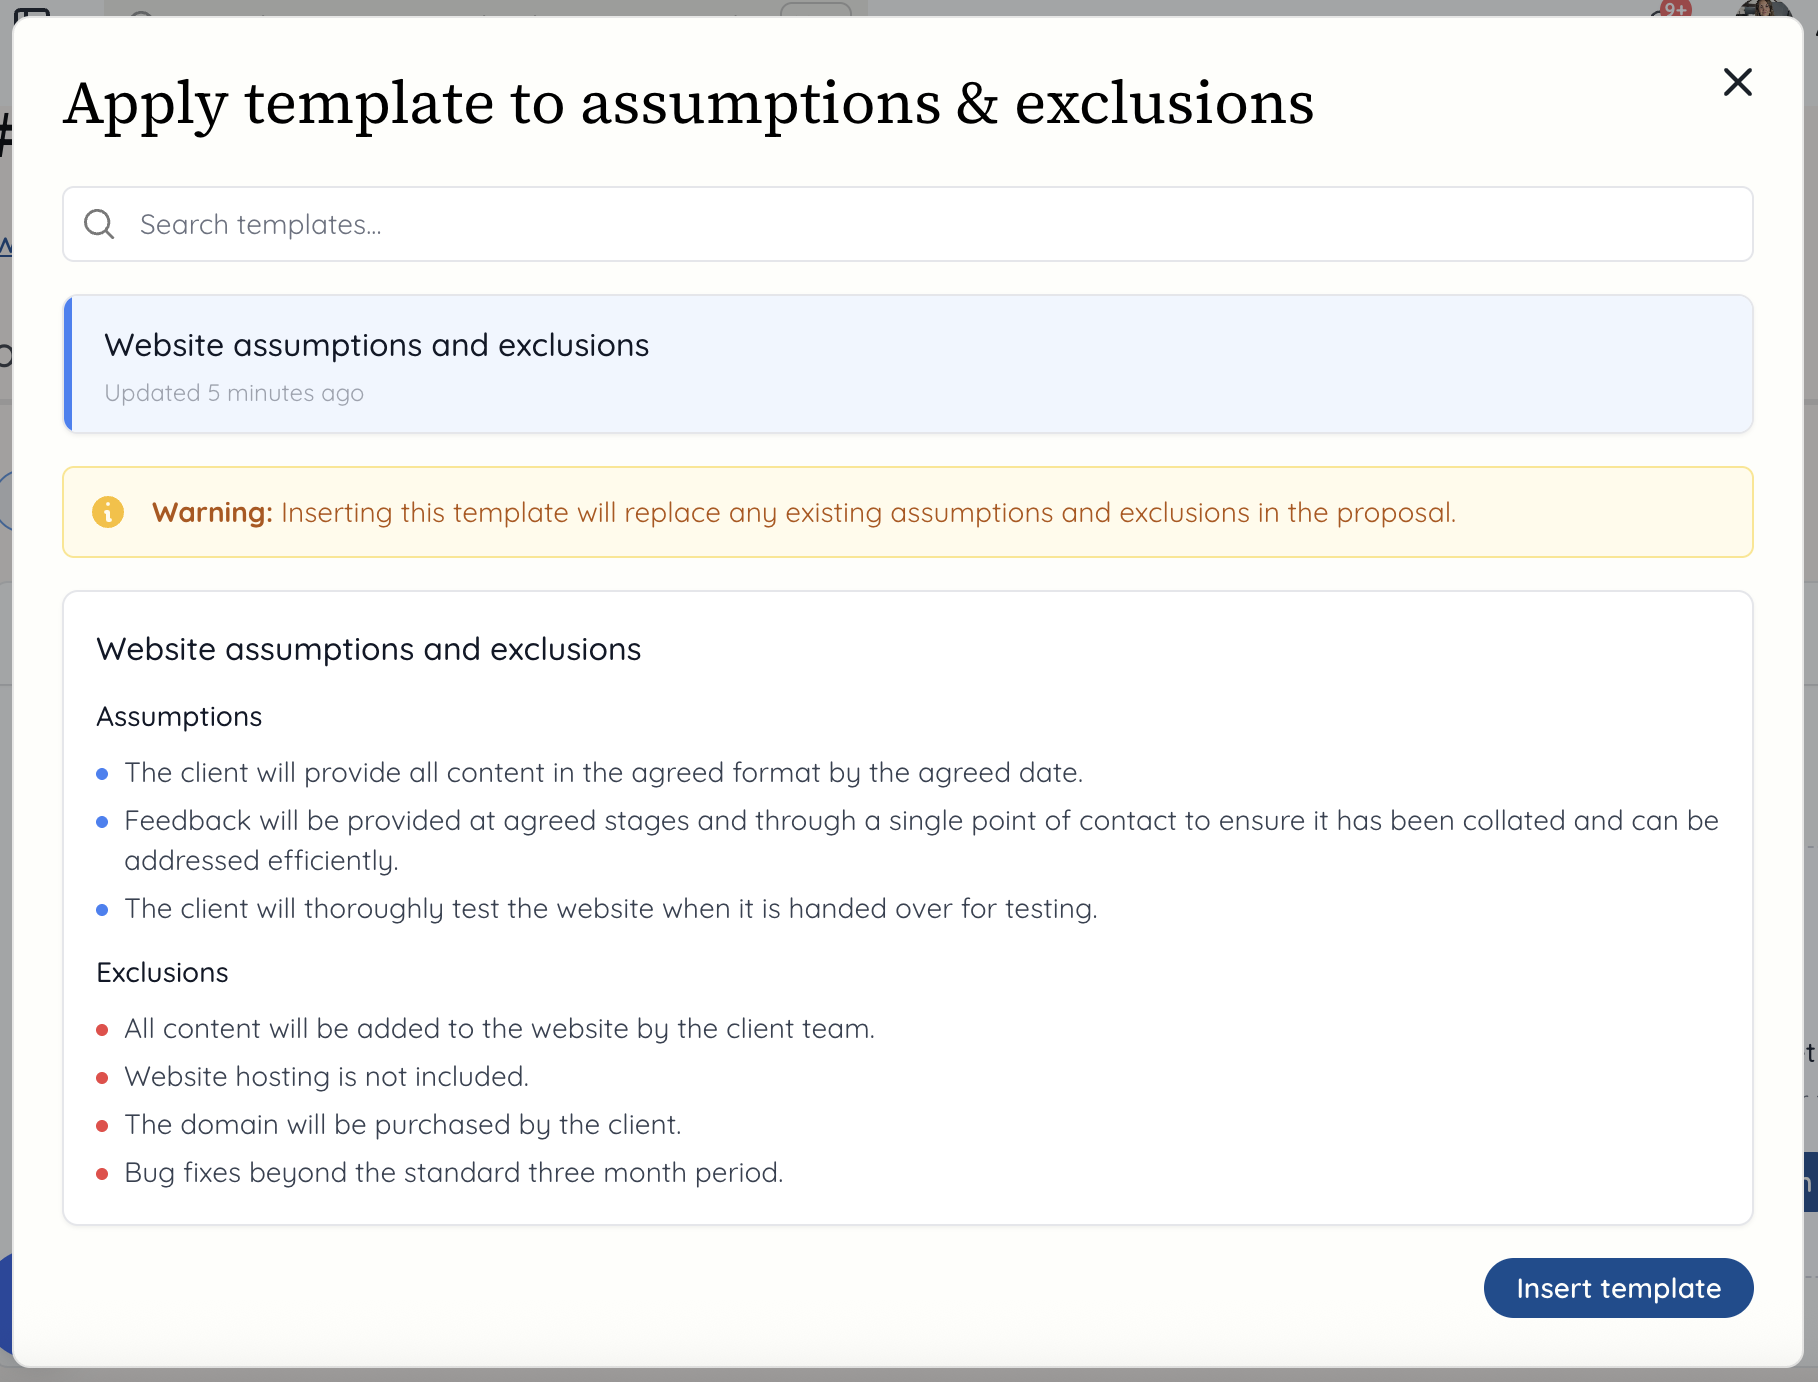Click the blue bullet beside the first assumption
1818x1382 pixels.
(103, 772)
